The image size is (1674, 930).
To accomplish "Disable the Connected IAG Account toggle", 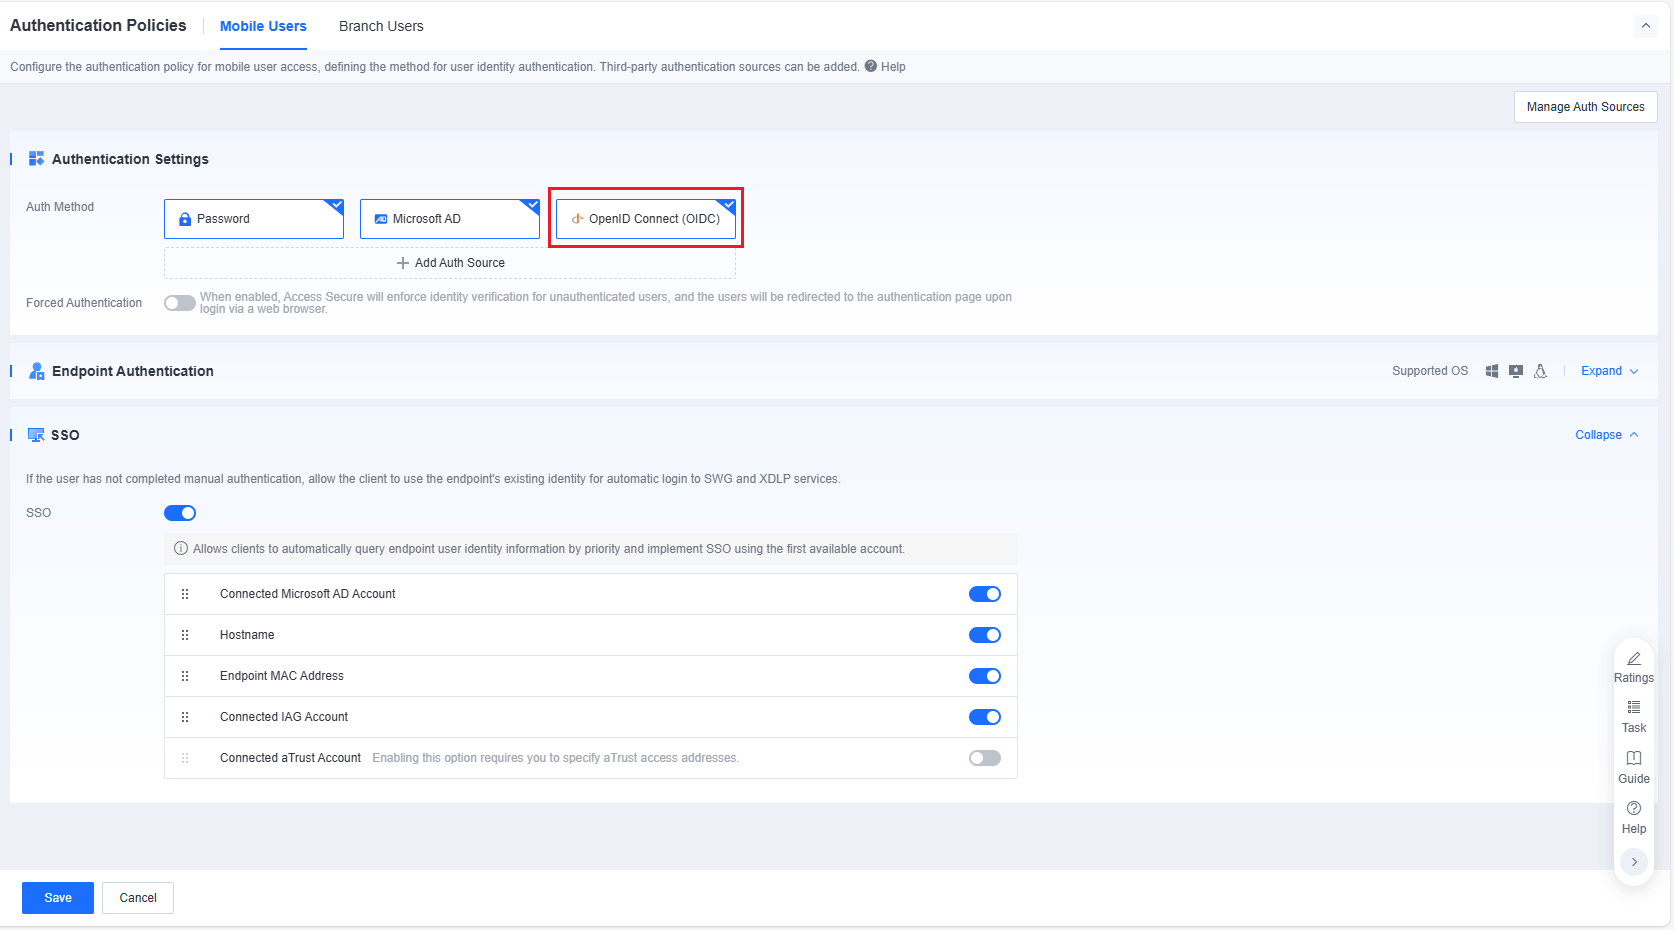I will pyautogui.click(x=985, y=717).
